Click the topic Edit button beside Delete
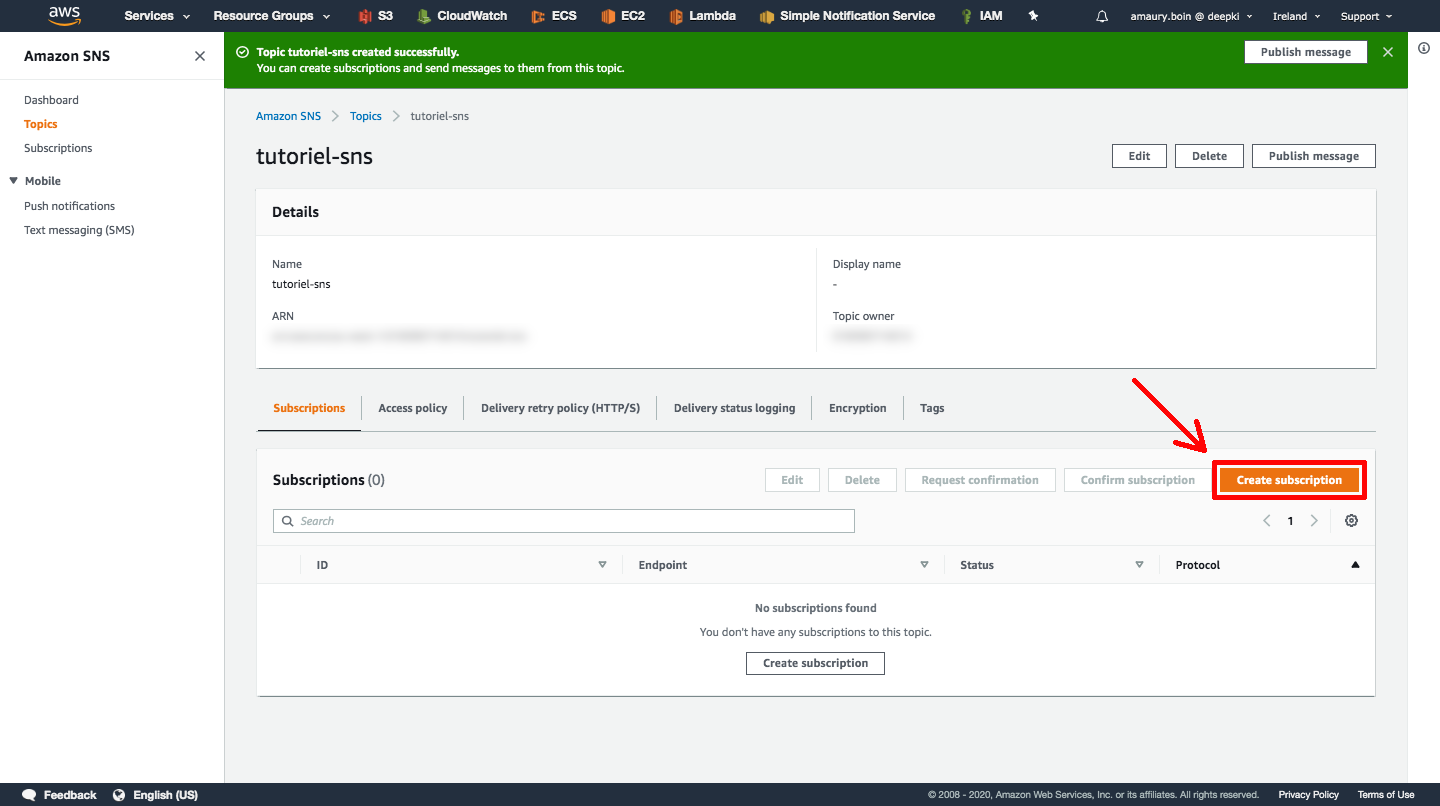The height and width of the screenshot is (806, 1440). click(x=1139, y=156)
